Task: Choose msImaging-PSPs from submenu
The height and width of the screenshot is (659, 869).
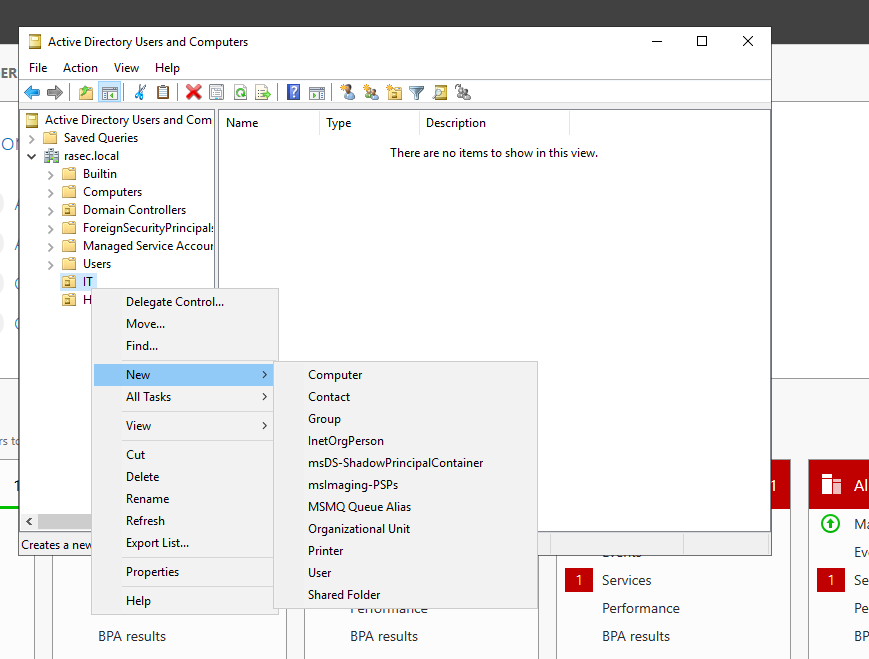Action: [406, 485]
